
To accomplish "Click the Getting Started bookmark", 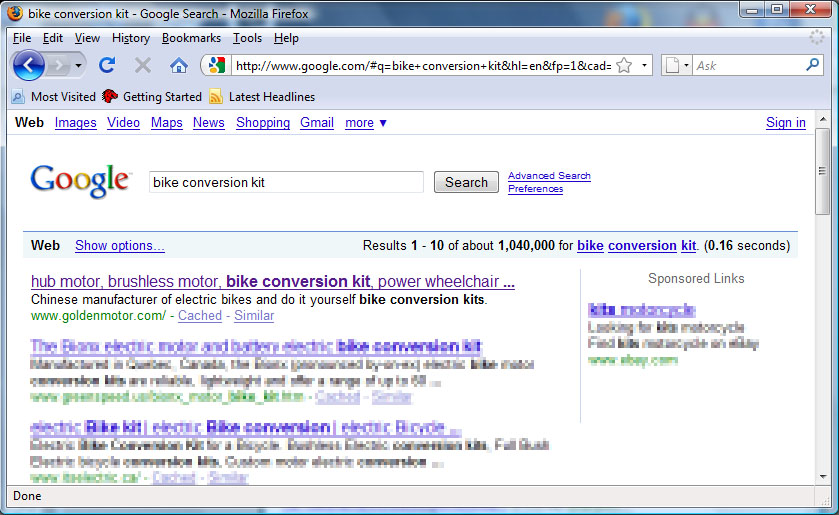I will (152, 97).
